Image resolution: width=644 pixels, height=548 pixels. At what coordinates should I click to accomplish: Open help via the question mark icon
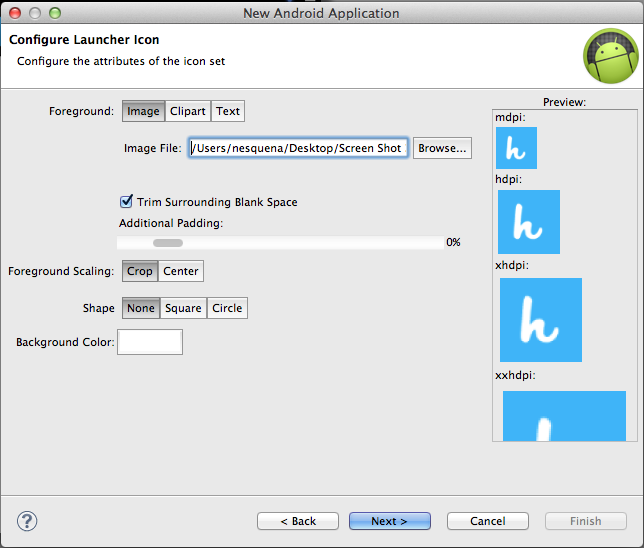click(27, 521)
